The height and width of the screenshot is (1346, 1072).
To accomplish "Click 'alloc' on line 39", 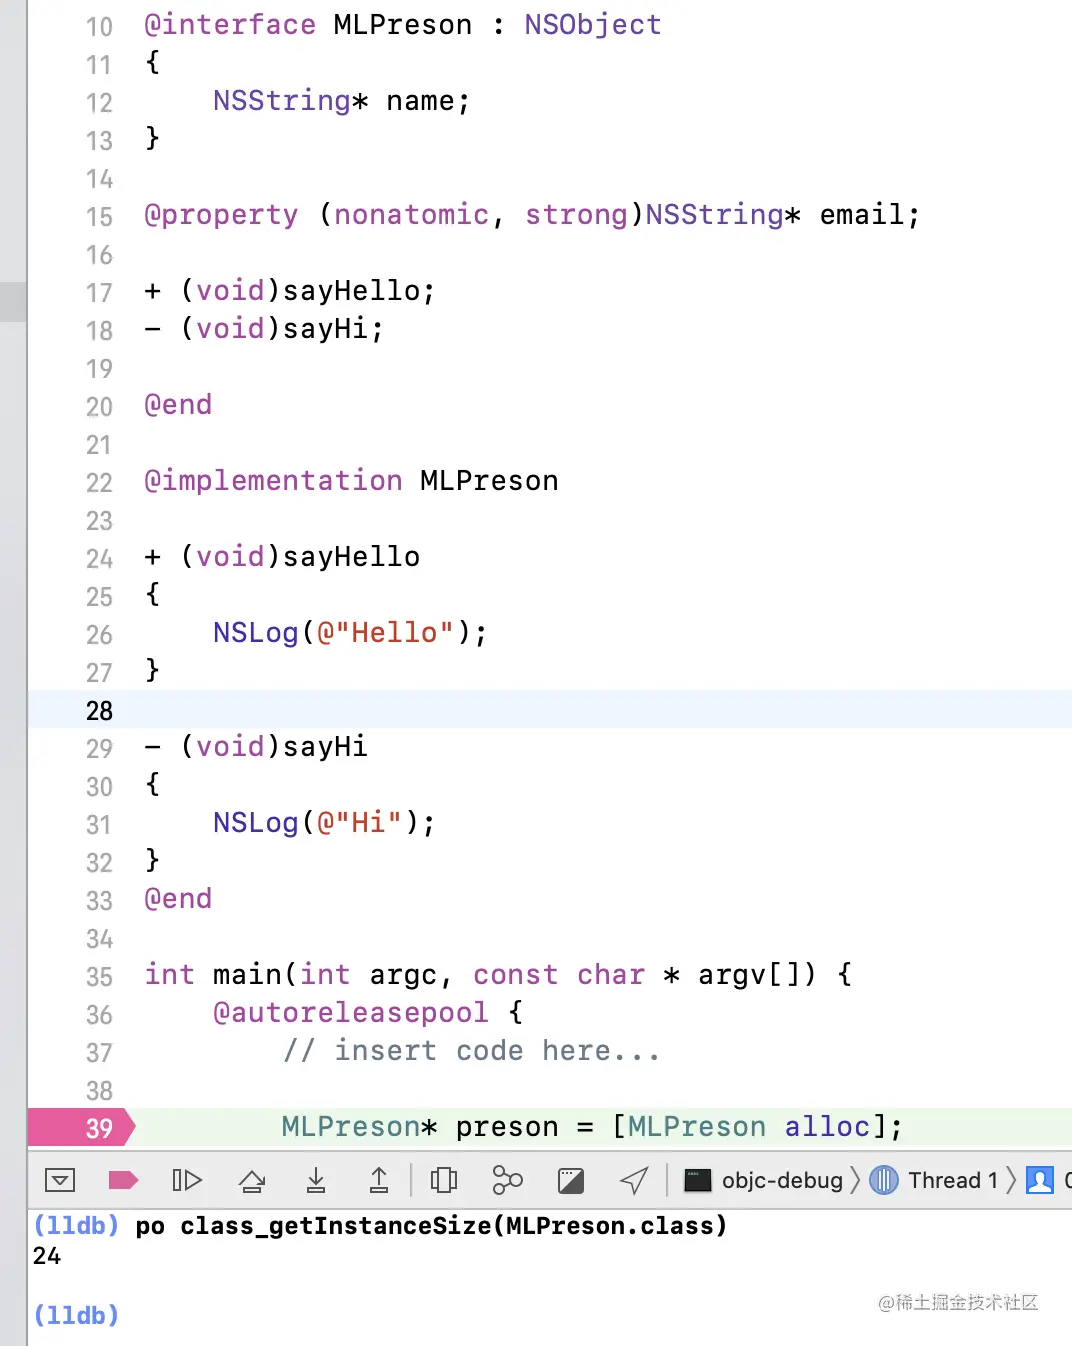I will point(827,1127).
